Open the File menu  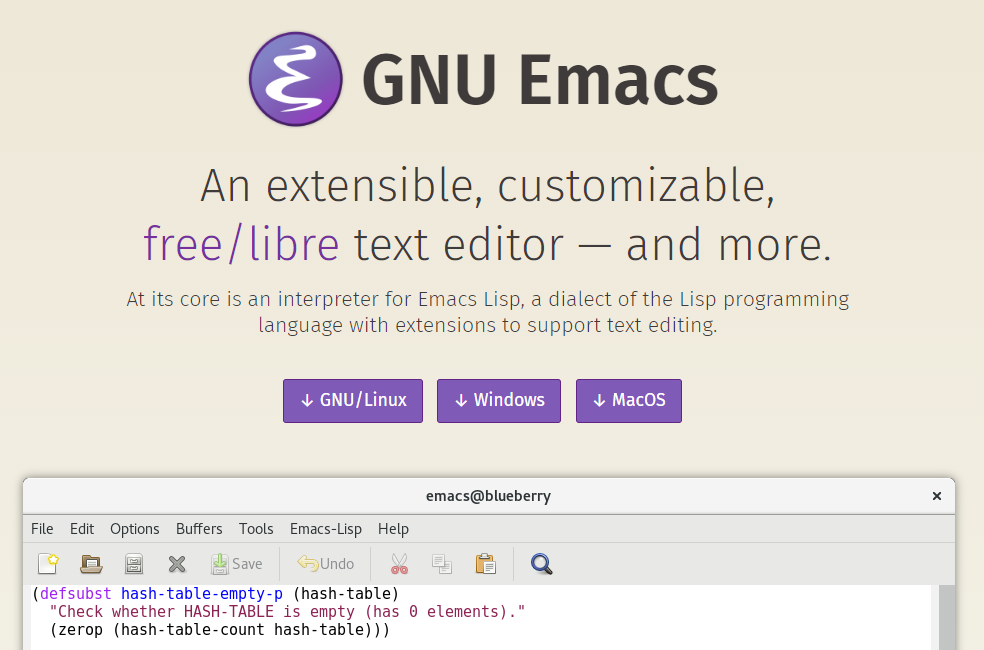pyautogui.click(x=42, y=529)
